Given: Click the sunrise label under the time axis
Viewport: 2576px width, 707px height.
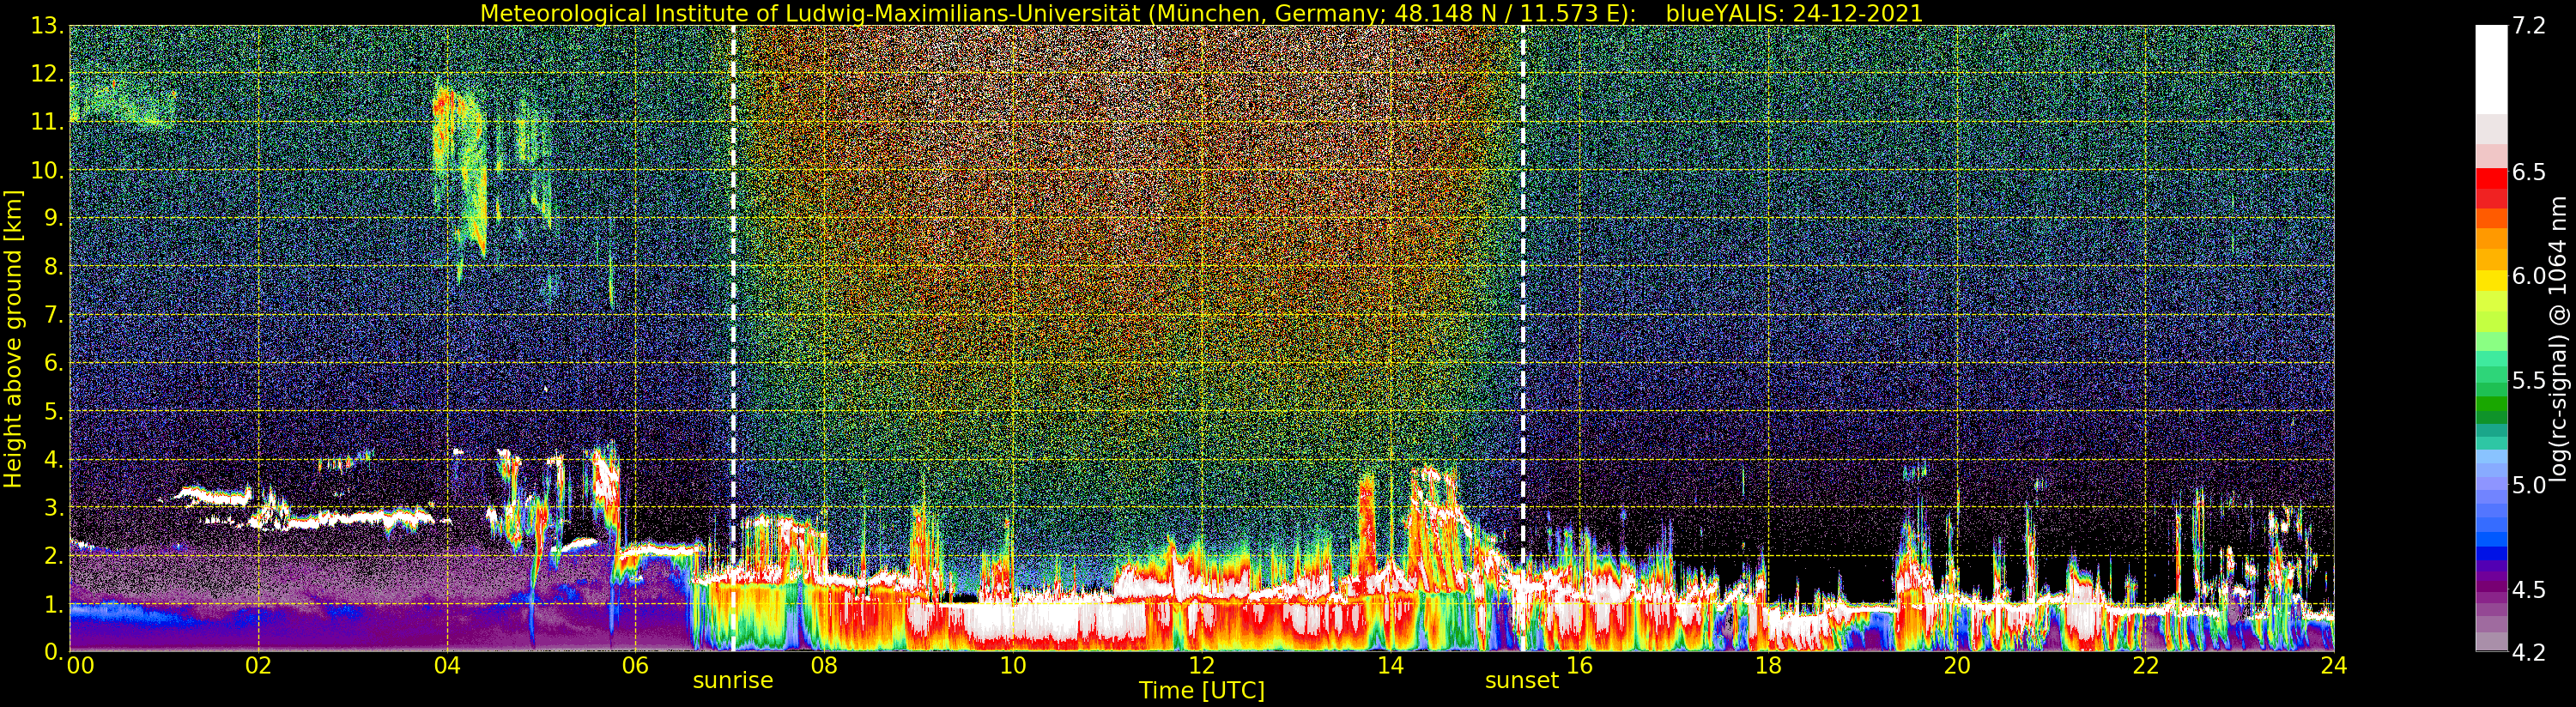Looking at the screenshot, I should 733,681.
